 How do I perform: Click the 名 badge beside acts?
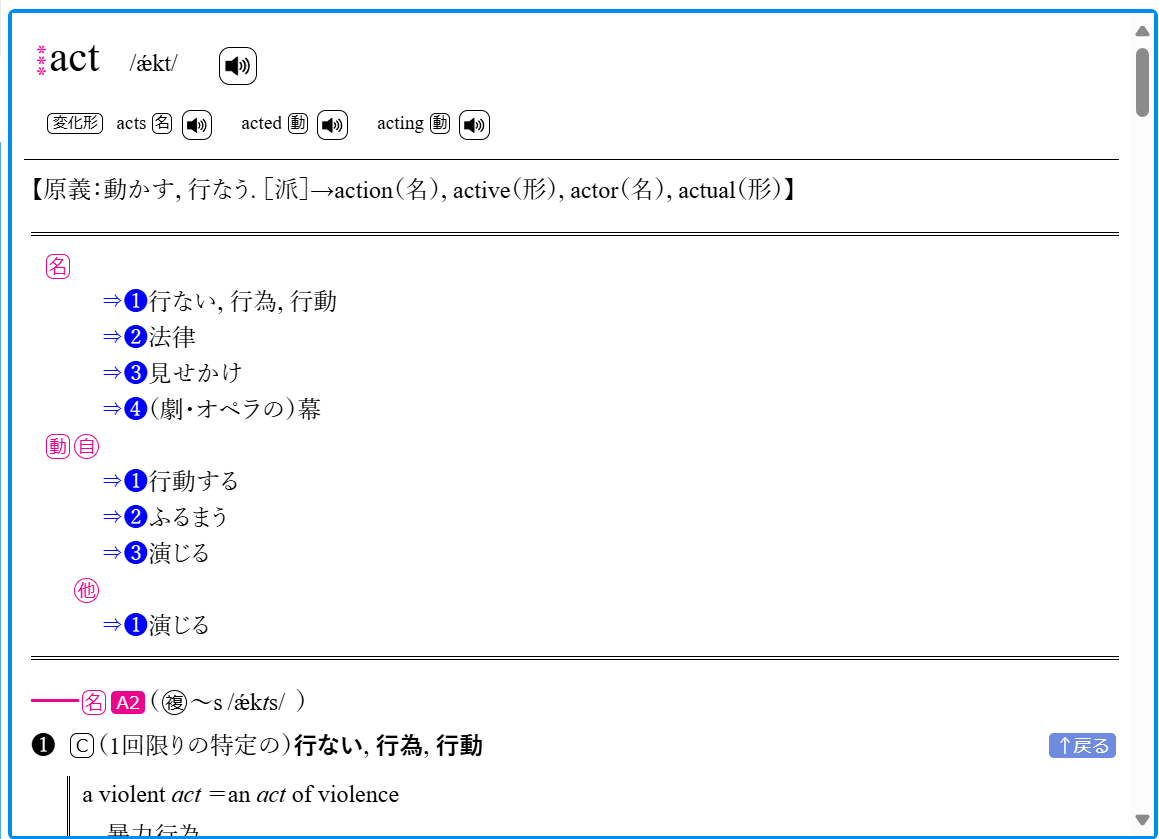click(x=162, y=123)
